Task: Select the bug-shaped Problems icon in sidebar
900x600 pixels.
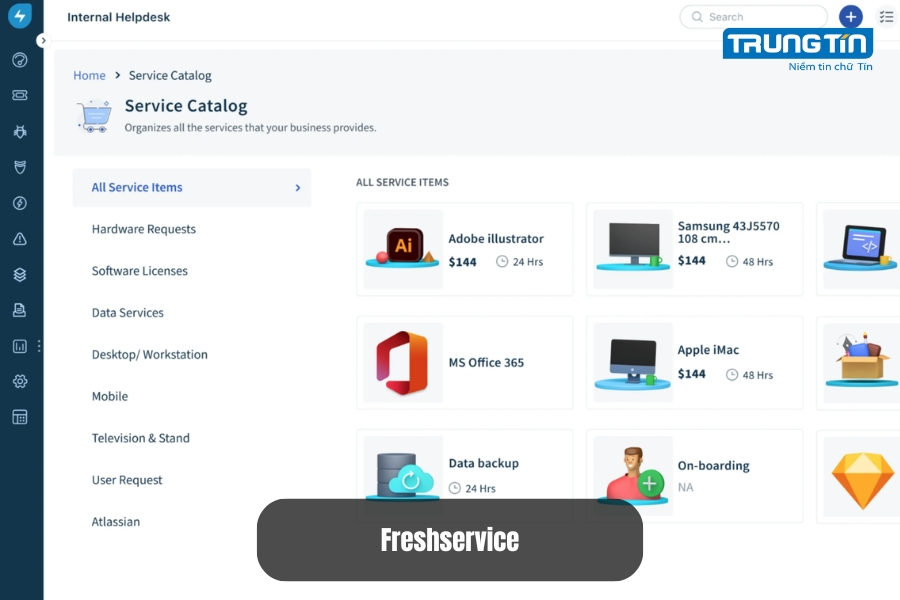Action: tap(19, 131)
